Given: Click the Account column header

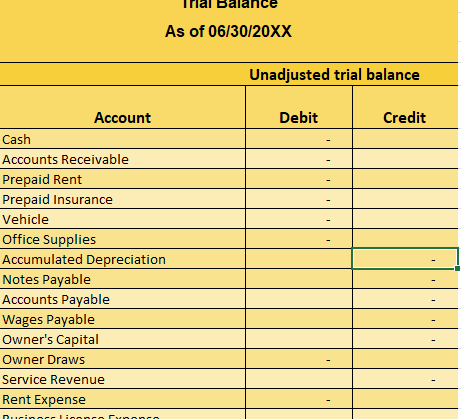Looking at the screenshot, I should 122,107.
